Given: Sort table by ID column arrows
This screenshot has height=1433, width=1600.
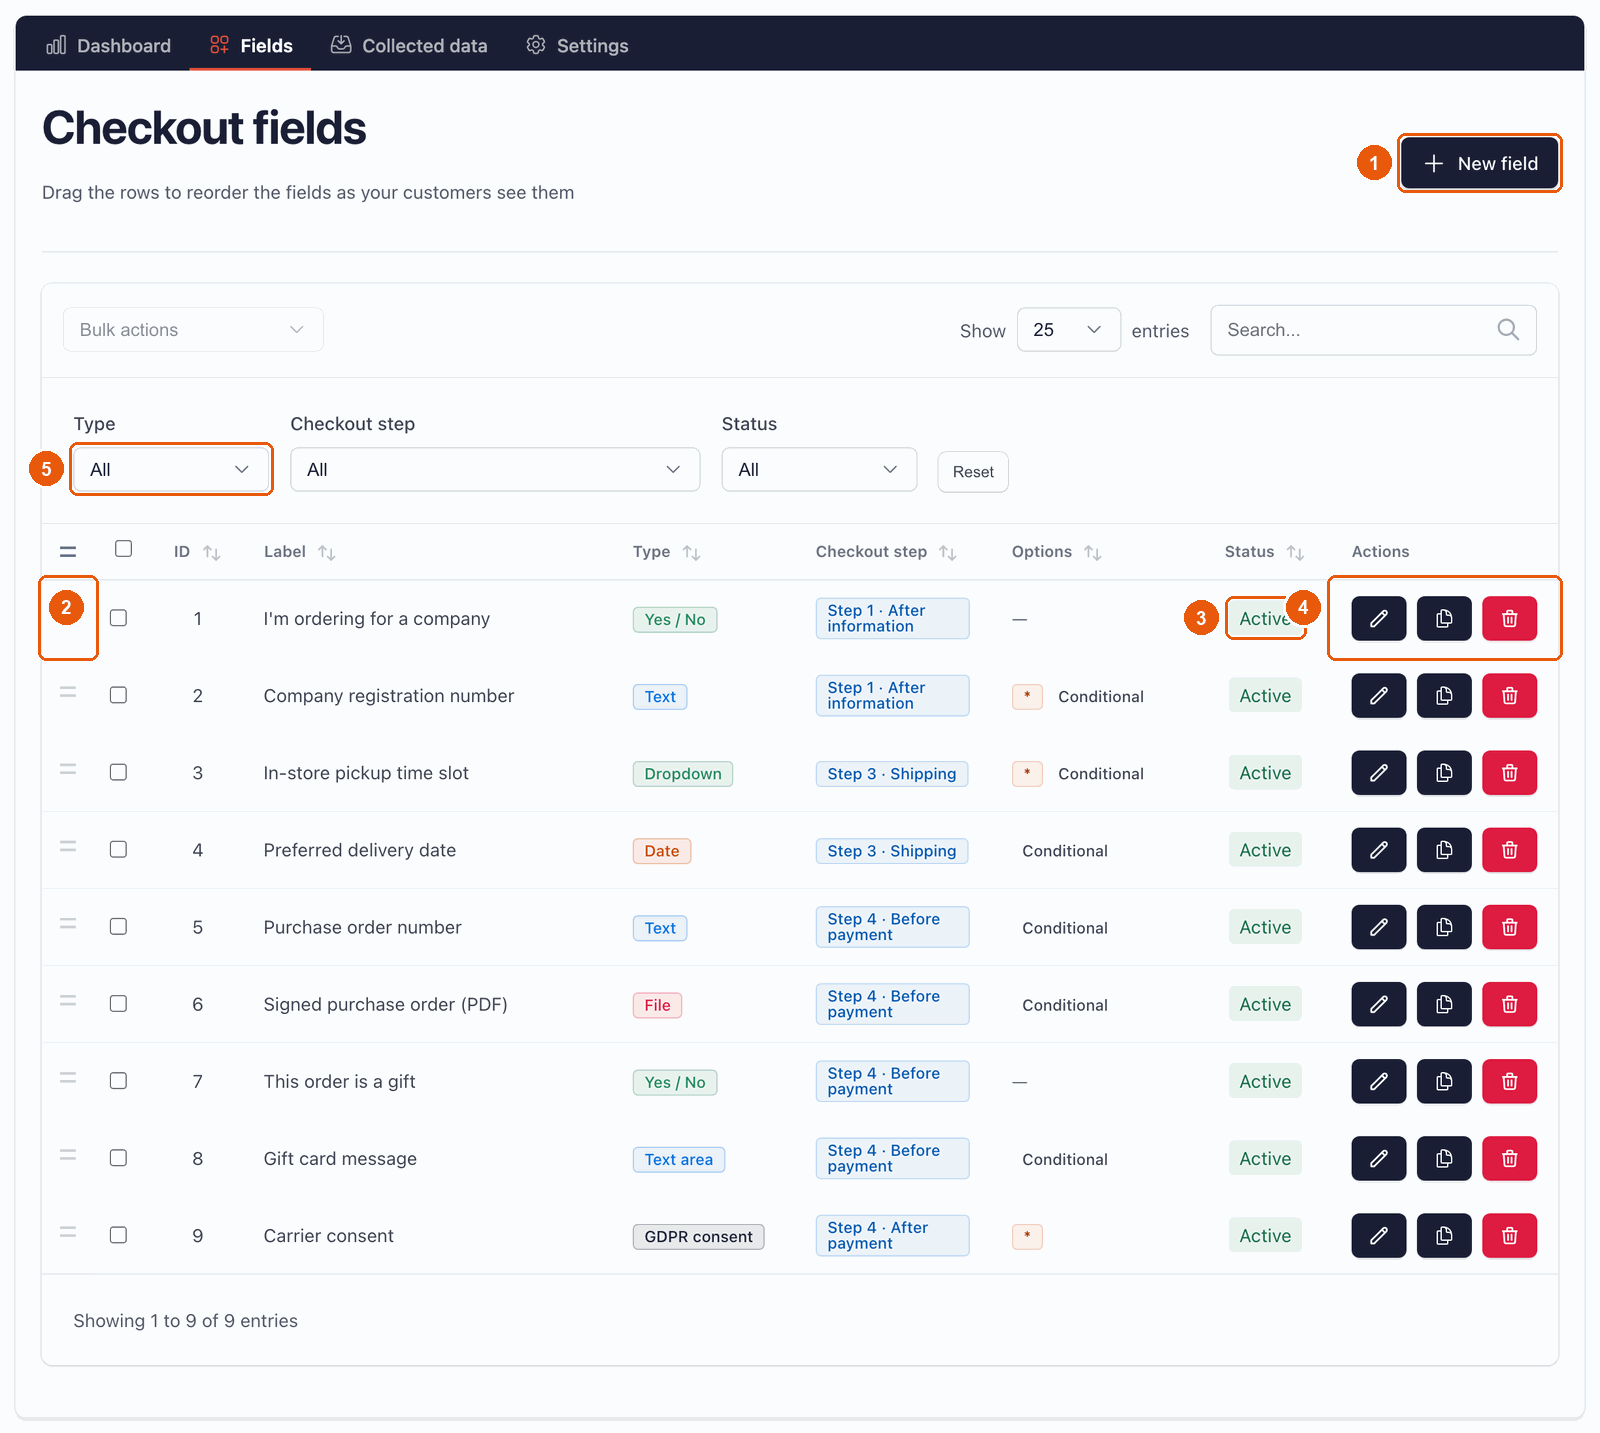Looking at the screenshot, I should (x=212, y=552).
